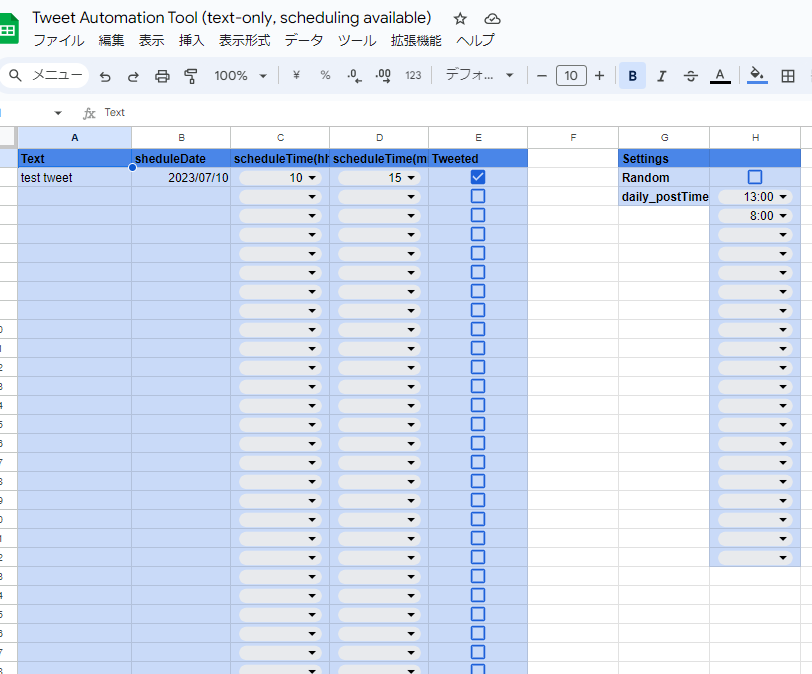The width and height of the screenshot is (812, 674).
Task: Expand the Name box dropdown arrow
Action: [x=58, y=113]
